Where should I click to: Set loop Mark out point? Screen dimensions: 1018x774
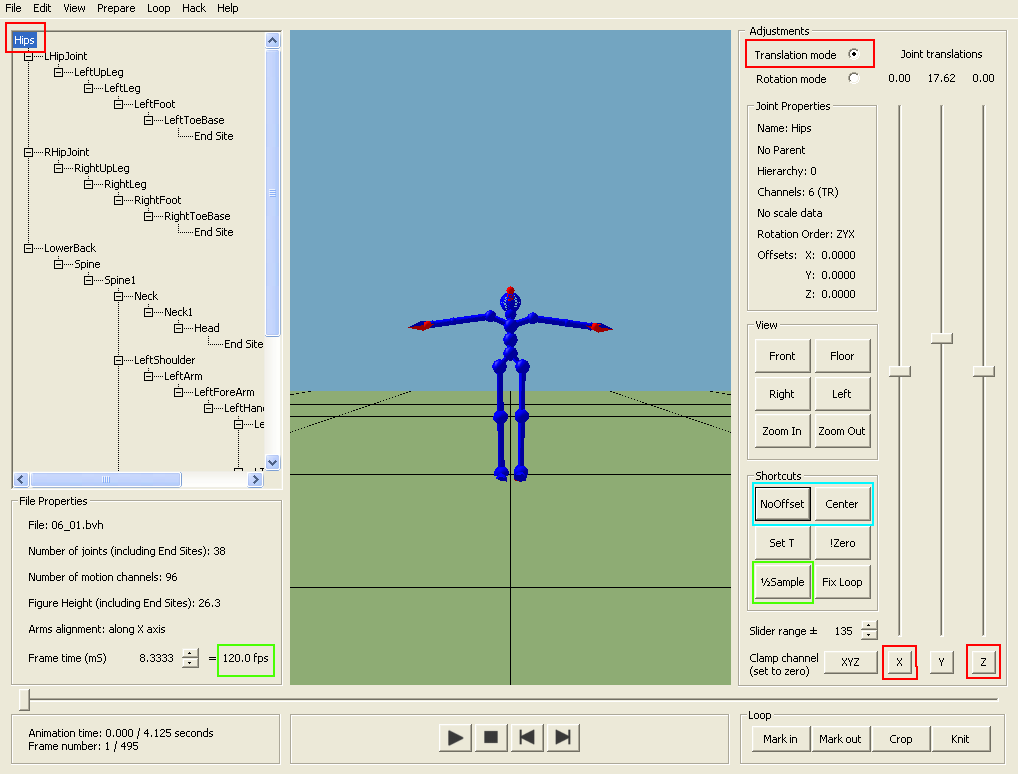[840, 739]
